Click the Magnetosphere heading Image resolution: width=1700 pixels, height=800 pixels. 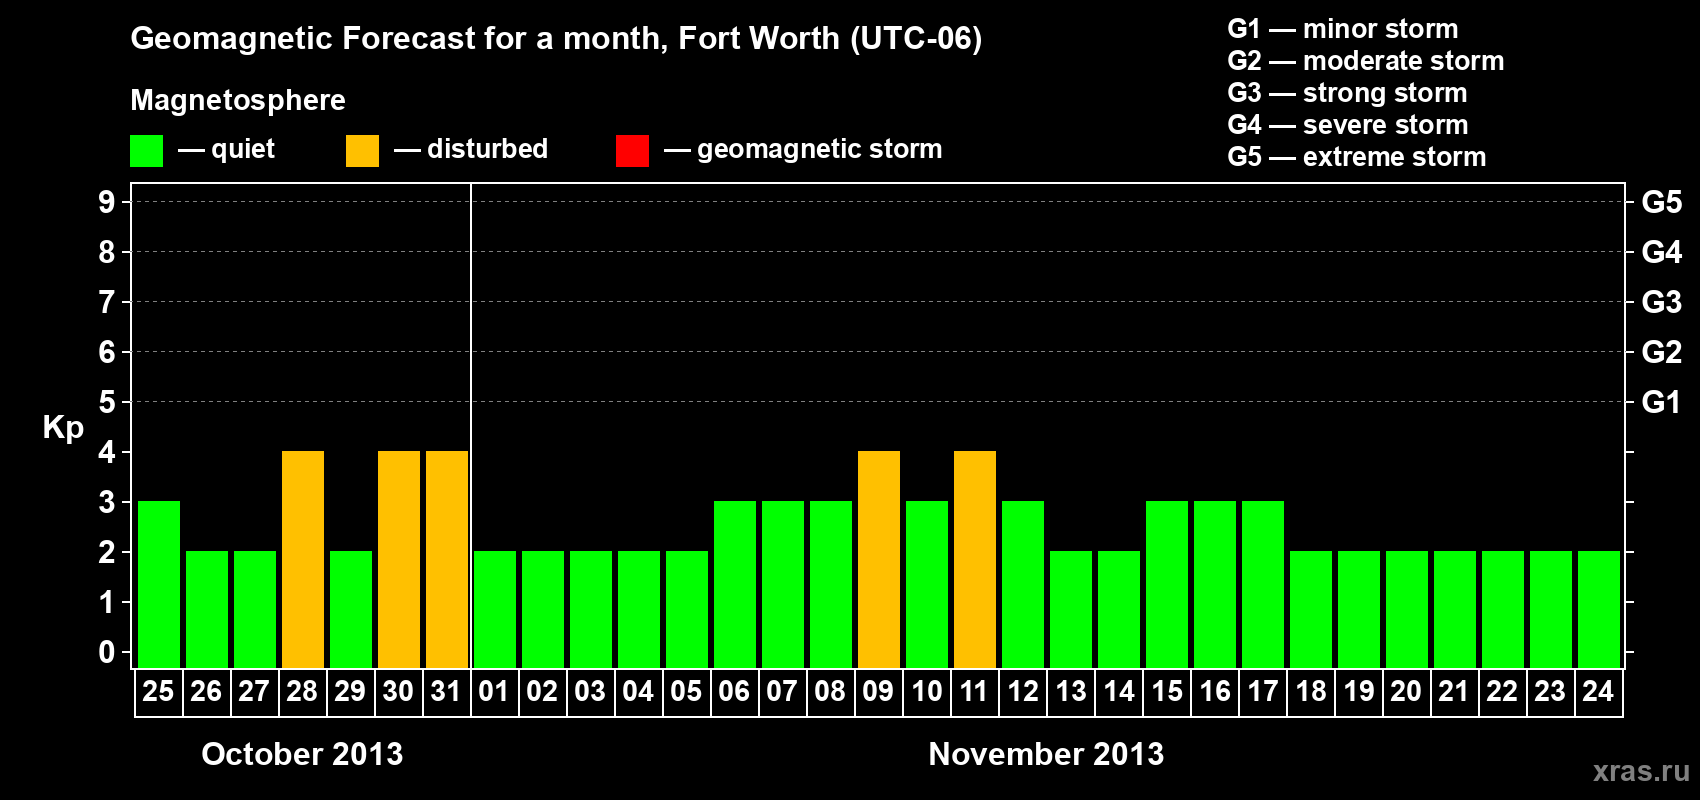[238, 100]
